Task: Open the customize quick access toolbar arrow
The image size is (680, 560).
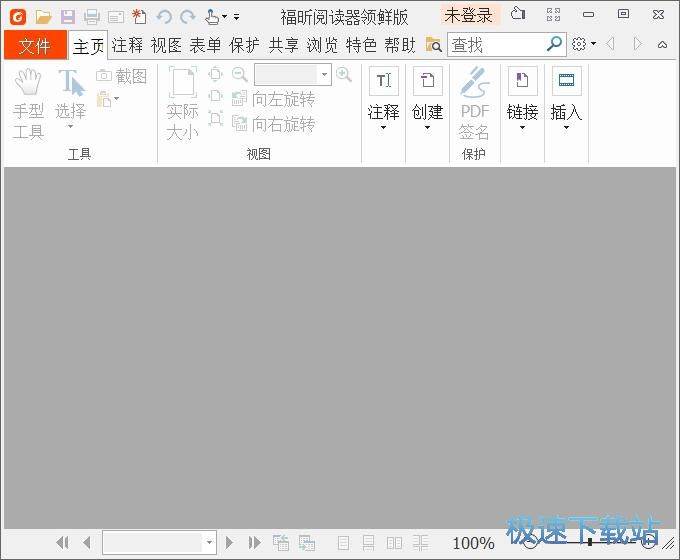Action: tap(236, 17)
